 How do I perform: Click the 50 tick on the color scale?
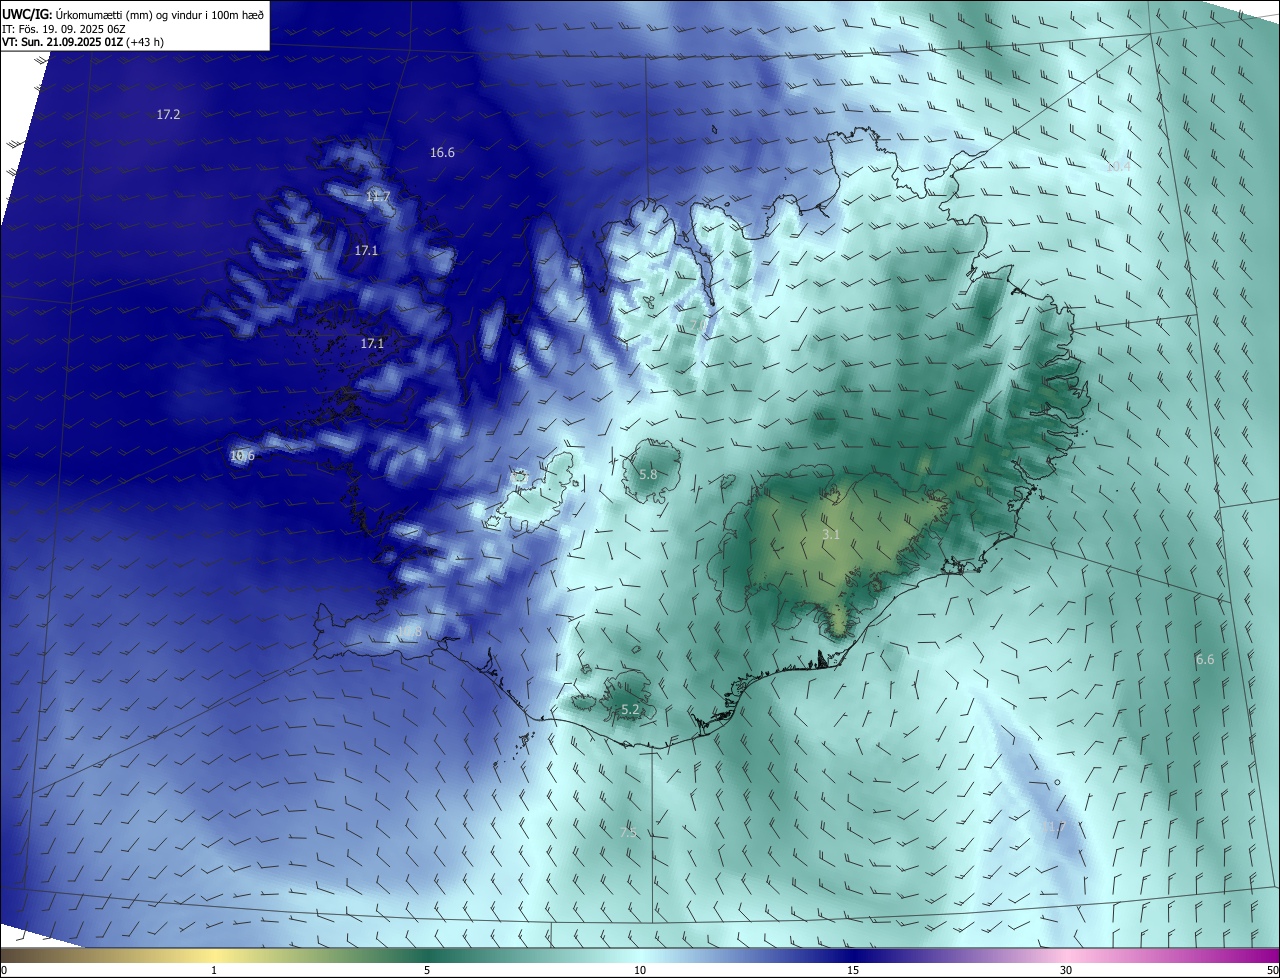coord(1272,970)
